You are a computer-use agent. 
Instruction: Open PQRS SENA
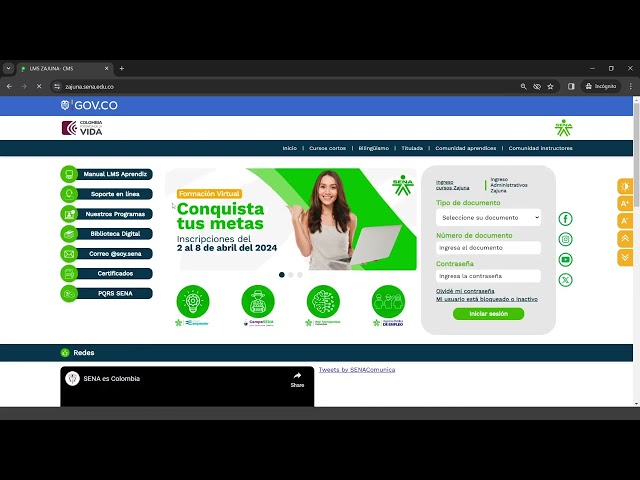click(x=107, y=293)
